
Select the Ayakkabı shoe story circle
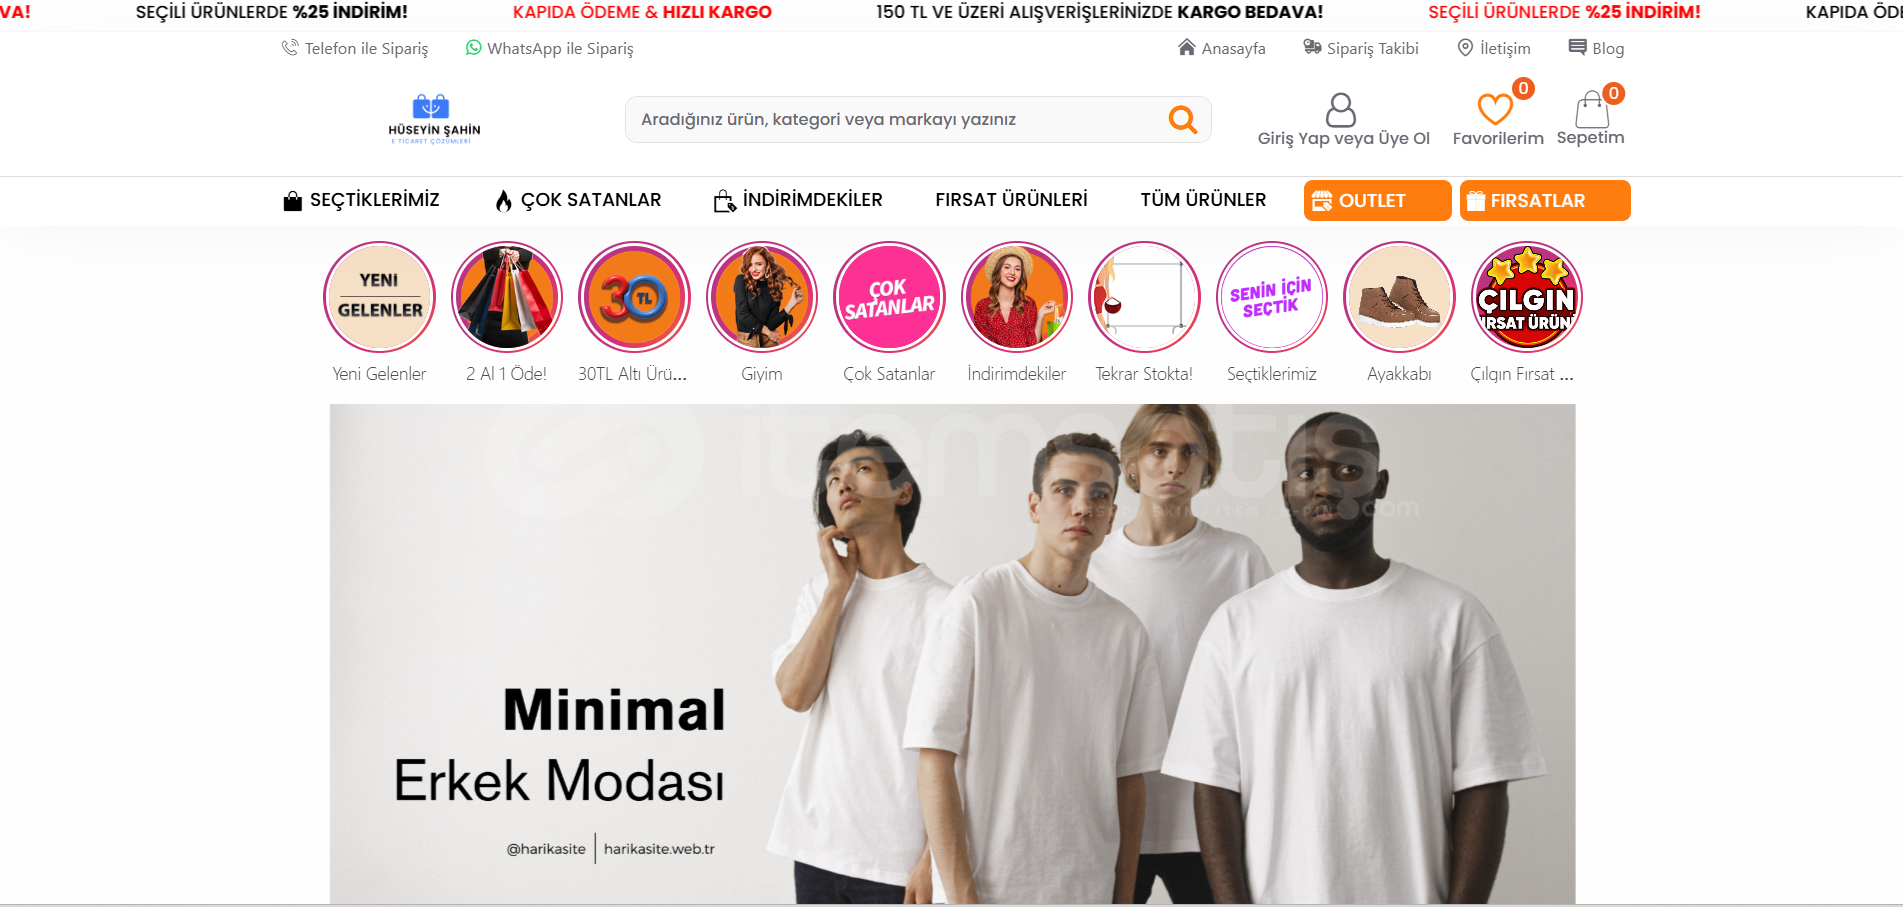(1399, 297)
